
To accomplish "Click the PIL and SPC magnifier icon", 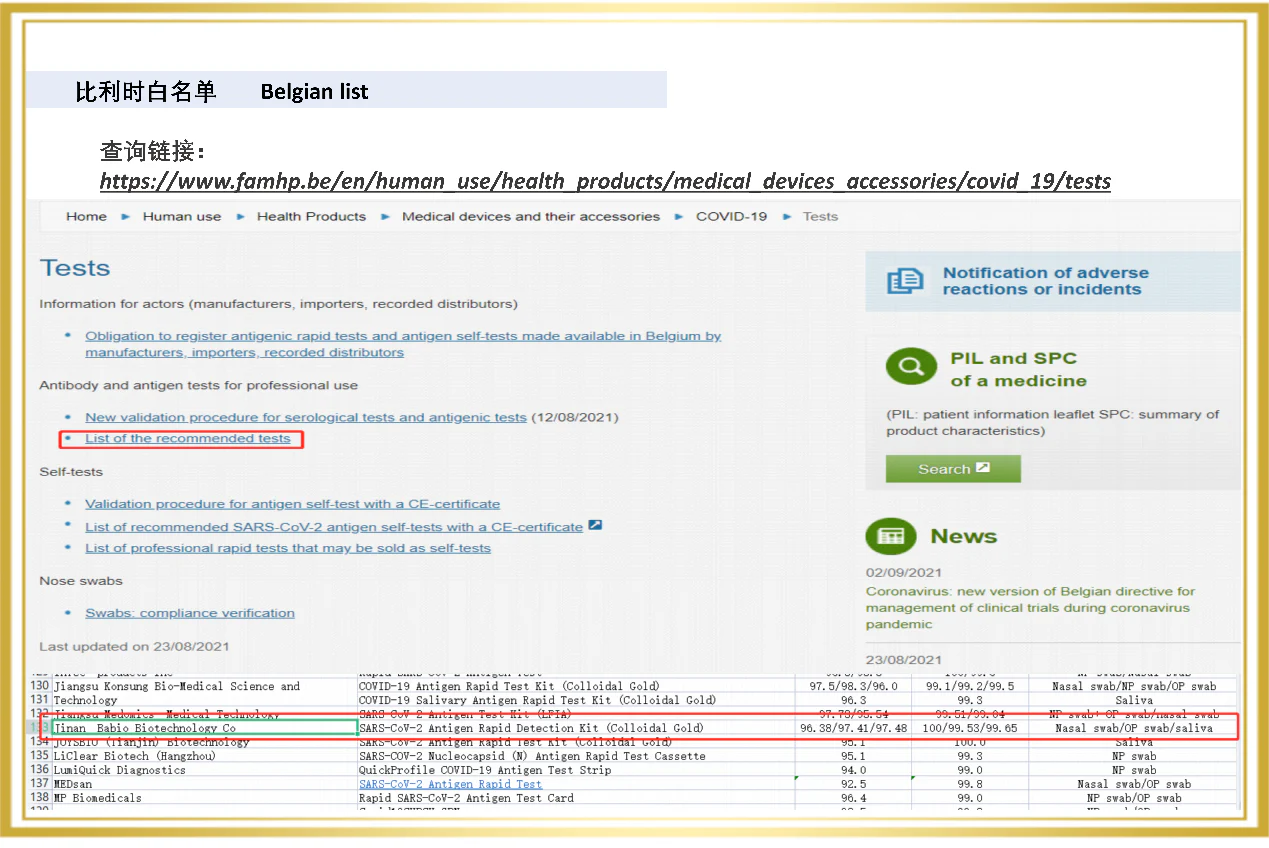I will click(x=911, y=367).
